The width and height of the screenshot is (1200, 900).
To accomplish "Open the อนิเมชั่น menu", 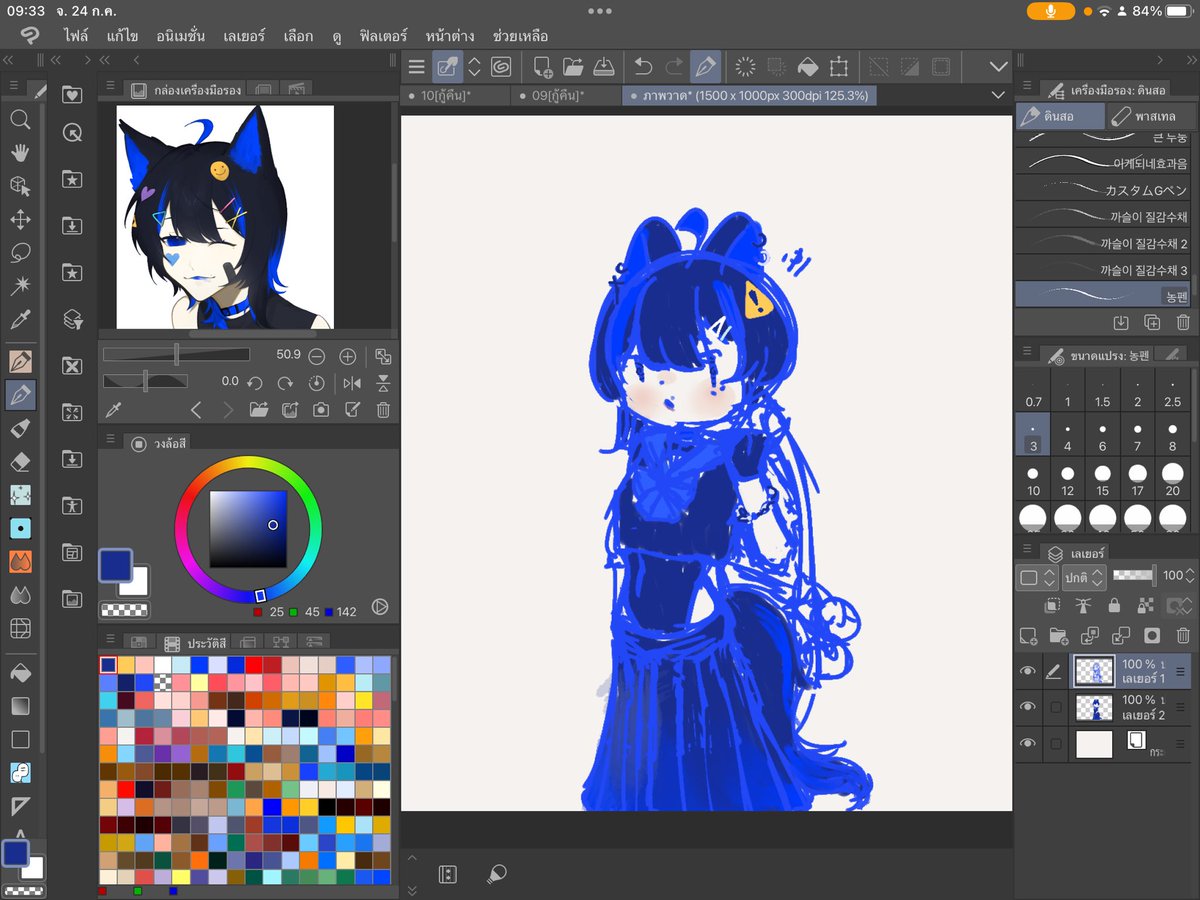I will pyautogui.click(x=181, y=36).
